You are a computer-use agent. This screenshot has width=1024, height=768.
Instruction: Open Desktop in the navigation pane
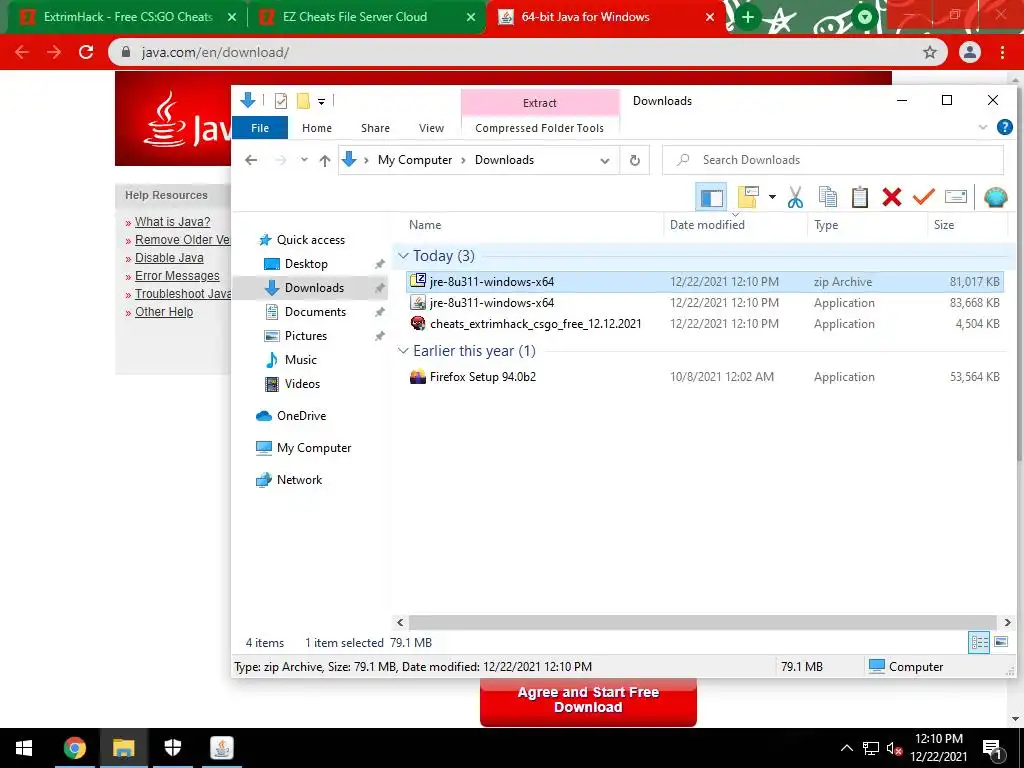306,264
